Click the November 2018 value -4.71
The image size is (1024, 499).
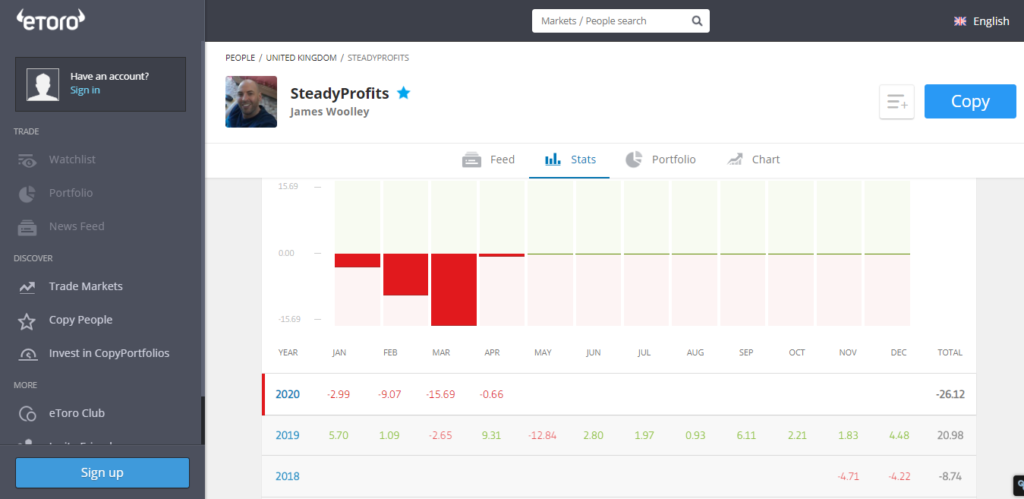[x=848, y=476]
